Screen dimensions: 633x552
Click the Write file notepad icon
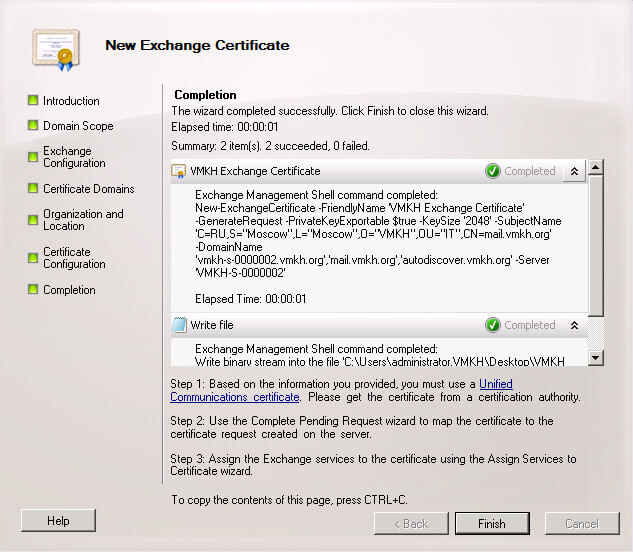[179, 325]
